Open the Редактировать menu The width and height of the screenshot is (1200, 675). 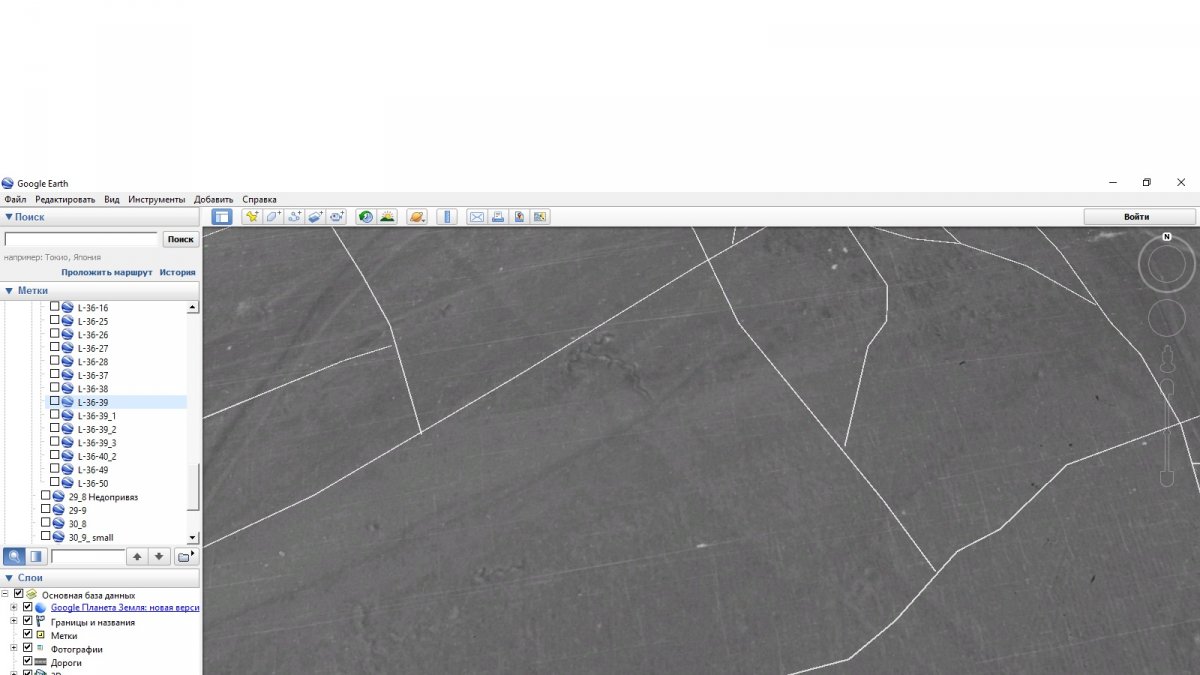[x=65, y=200]
